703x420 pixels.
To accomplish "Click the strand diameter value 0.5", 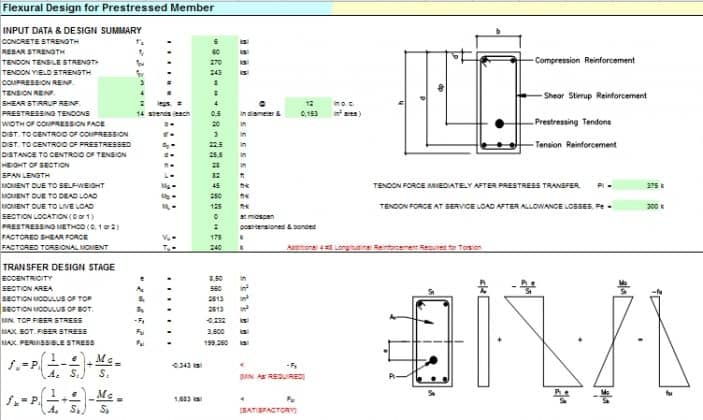I will tap(215, 113).
